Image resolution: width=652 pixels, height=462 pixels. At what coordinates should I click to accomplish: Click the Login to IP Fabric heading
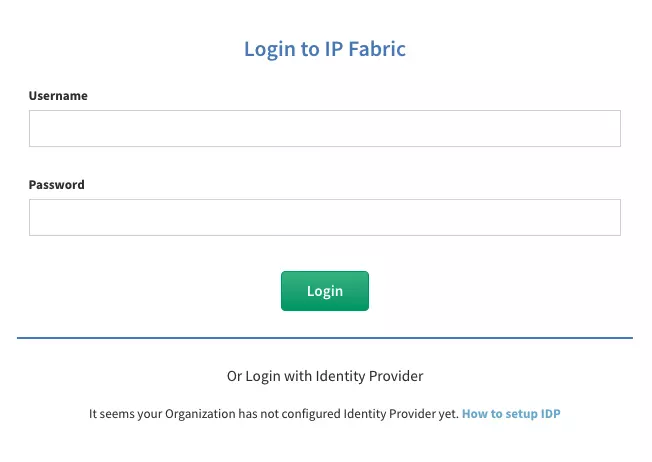tap(325, 48)
